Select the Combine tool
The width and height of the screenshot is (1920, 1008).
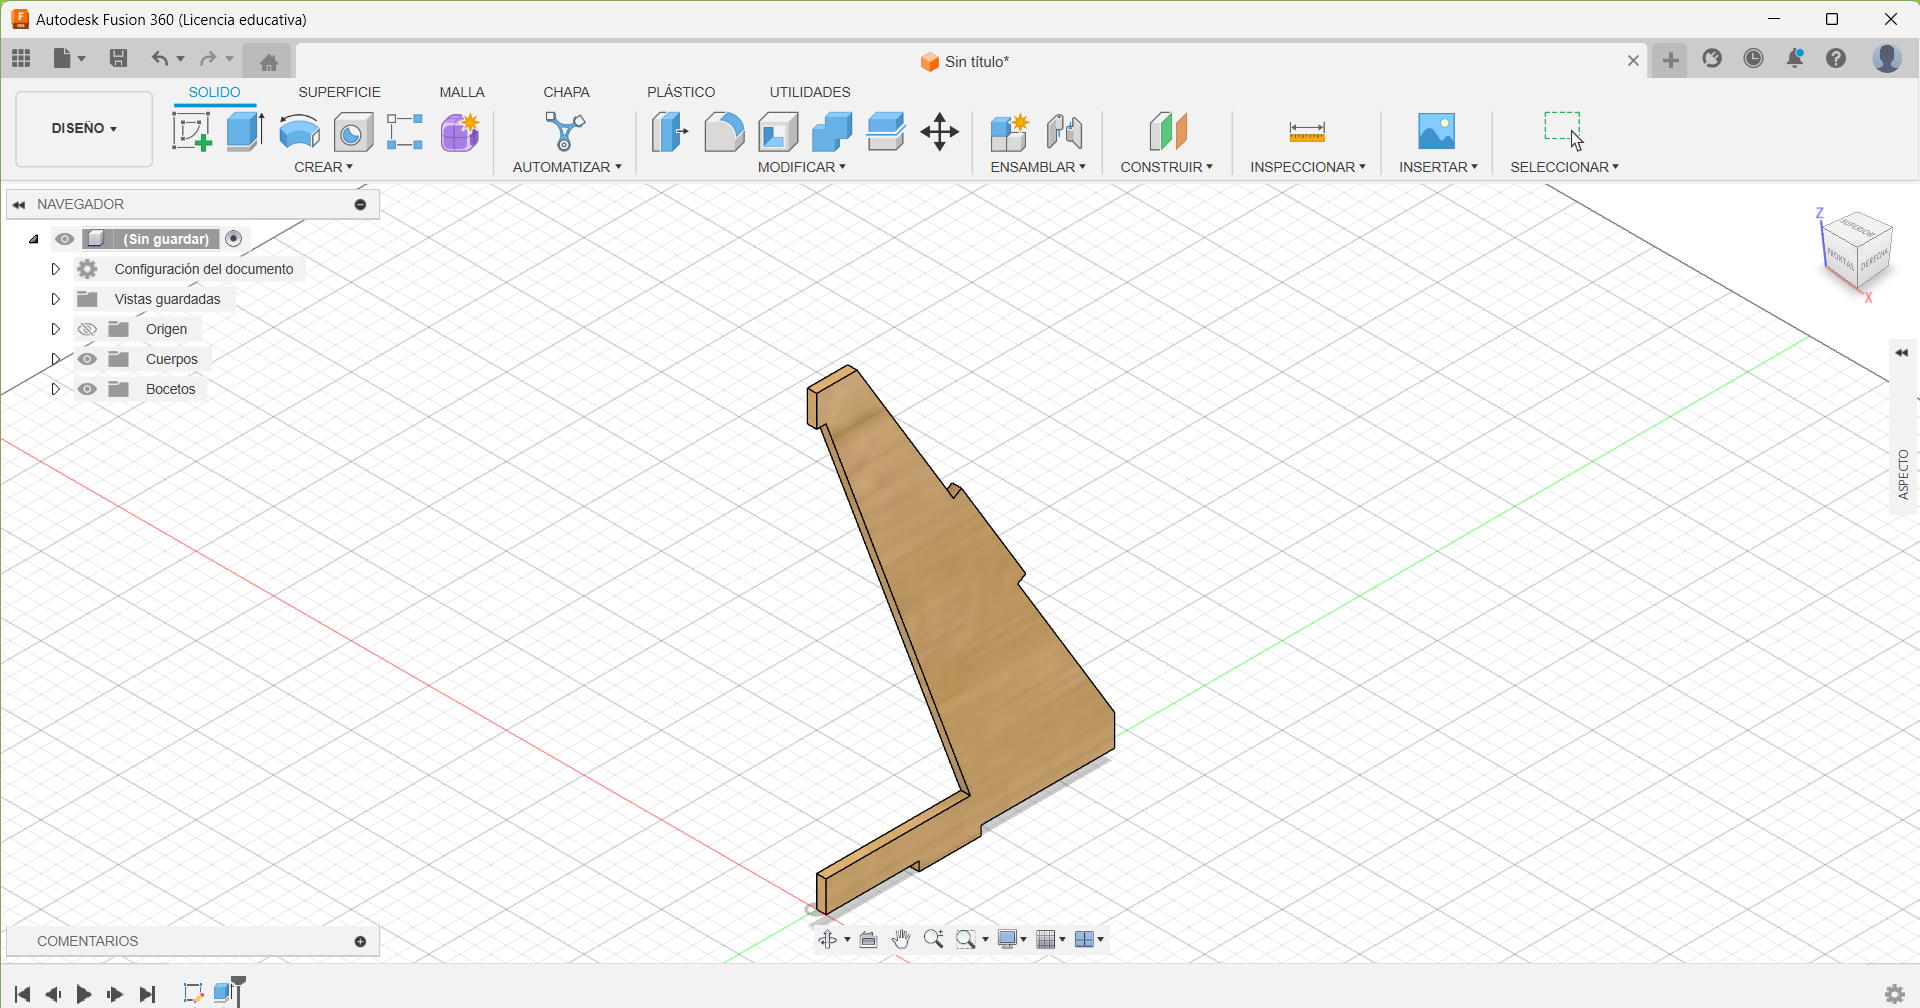[832, 131]
